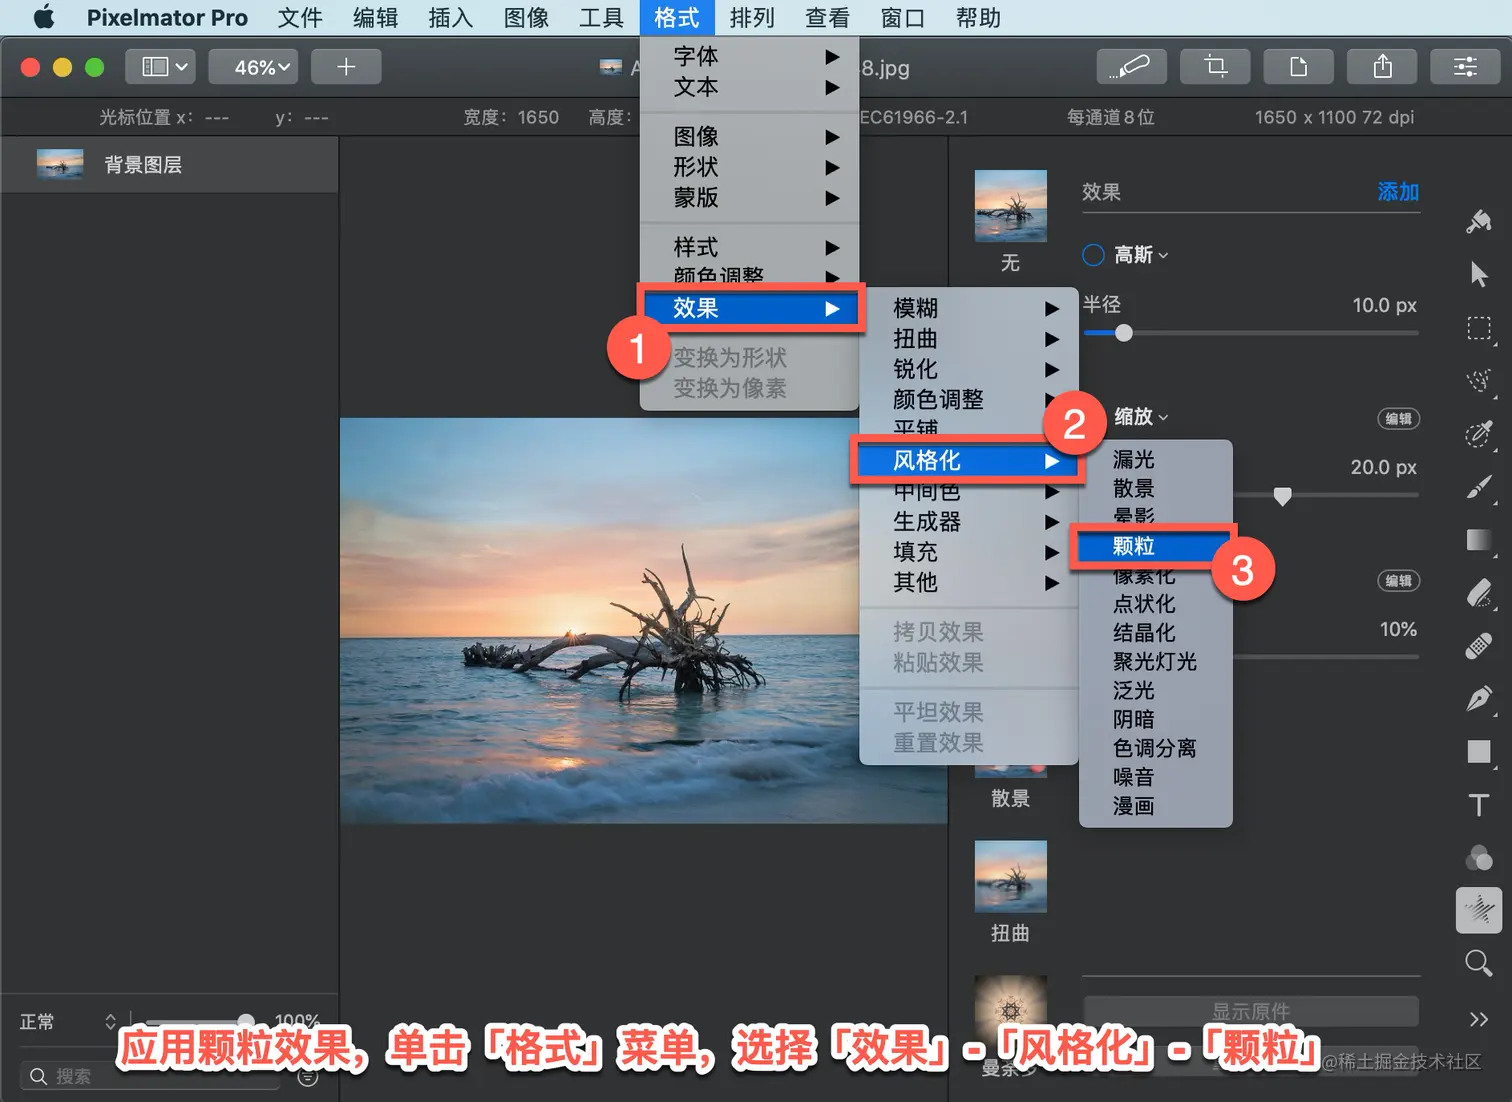
Task: Expand more tools double-chevron icon
Action: [x=1479, y=1019]
